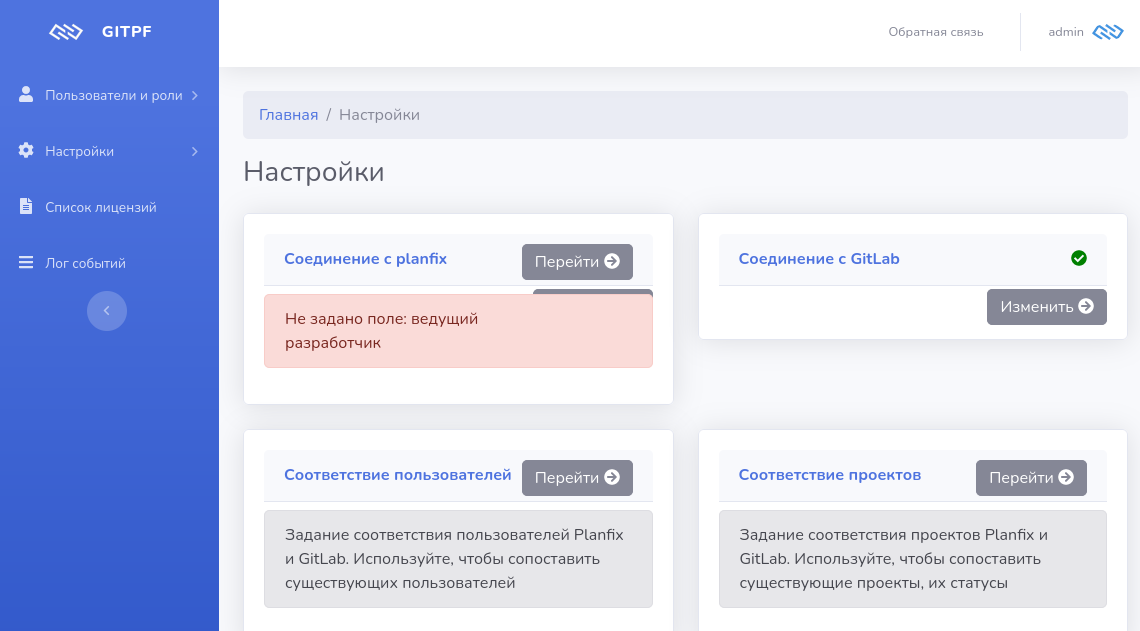Click the Настройки breadcrumb text
The height and width of the screenshot is (631, 1140).
(380, 115)
